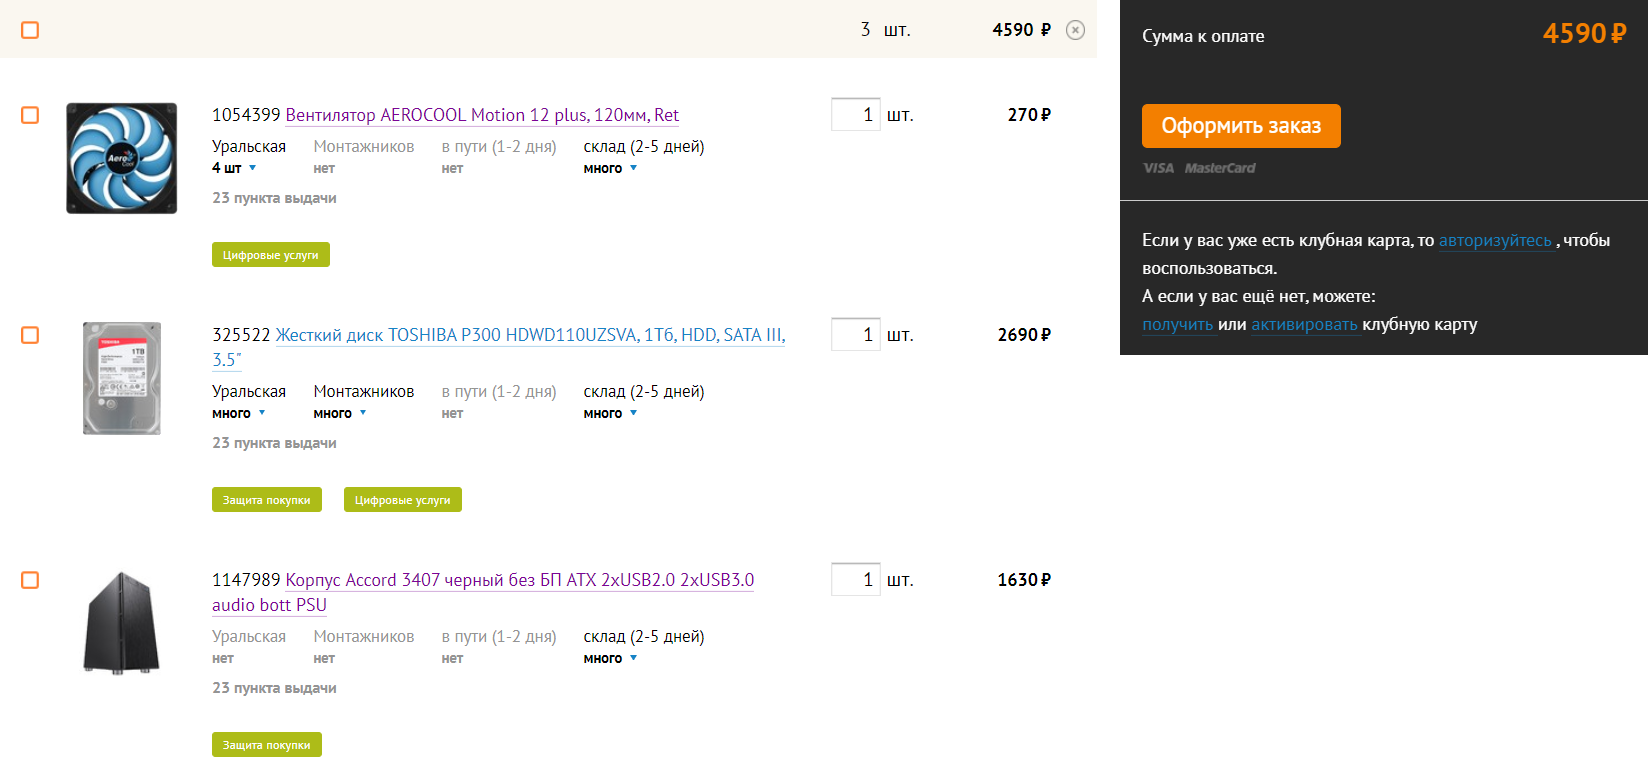Click the 1630 ₽ case price
Screen dimensions: 1648x762
(x=1024, y=580)
